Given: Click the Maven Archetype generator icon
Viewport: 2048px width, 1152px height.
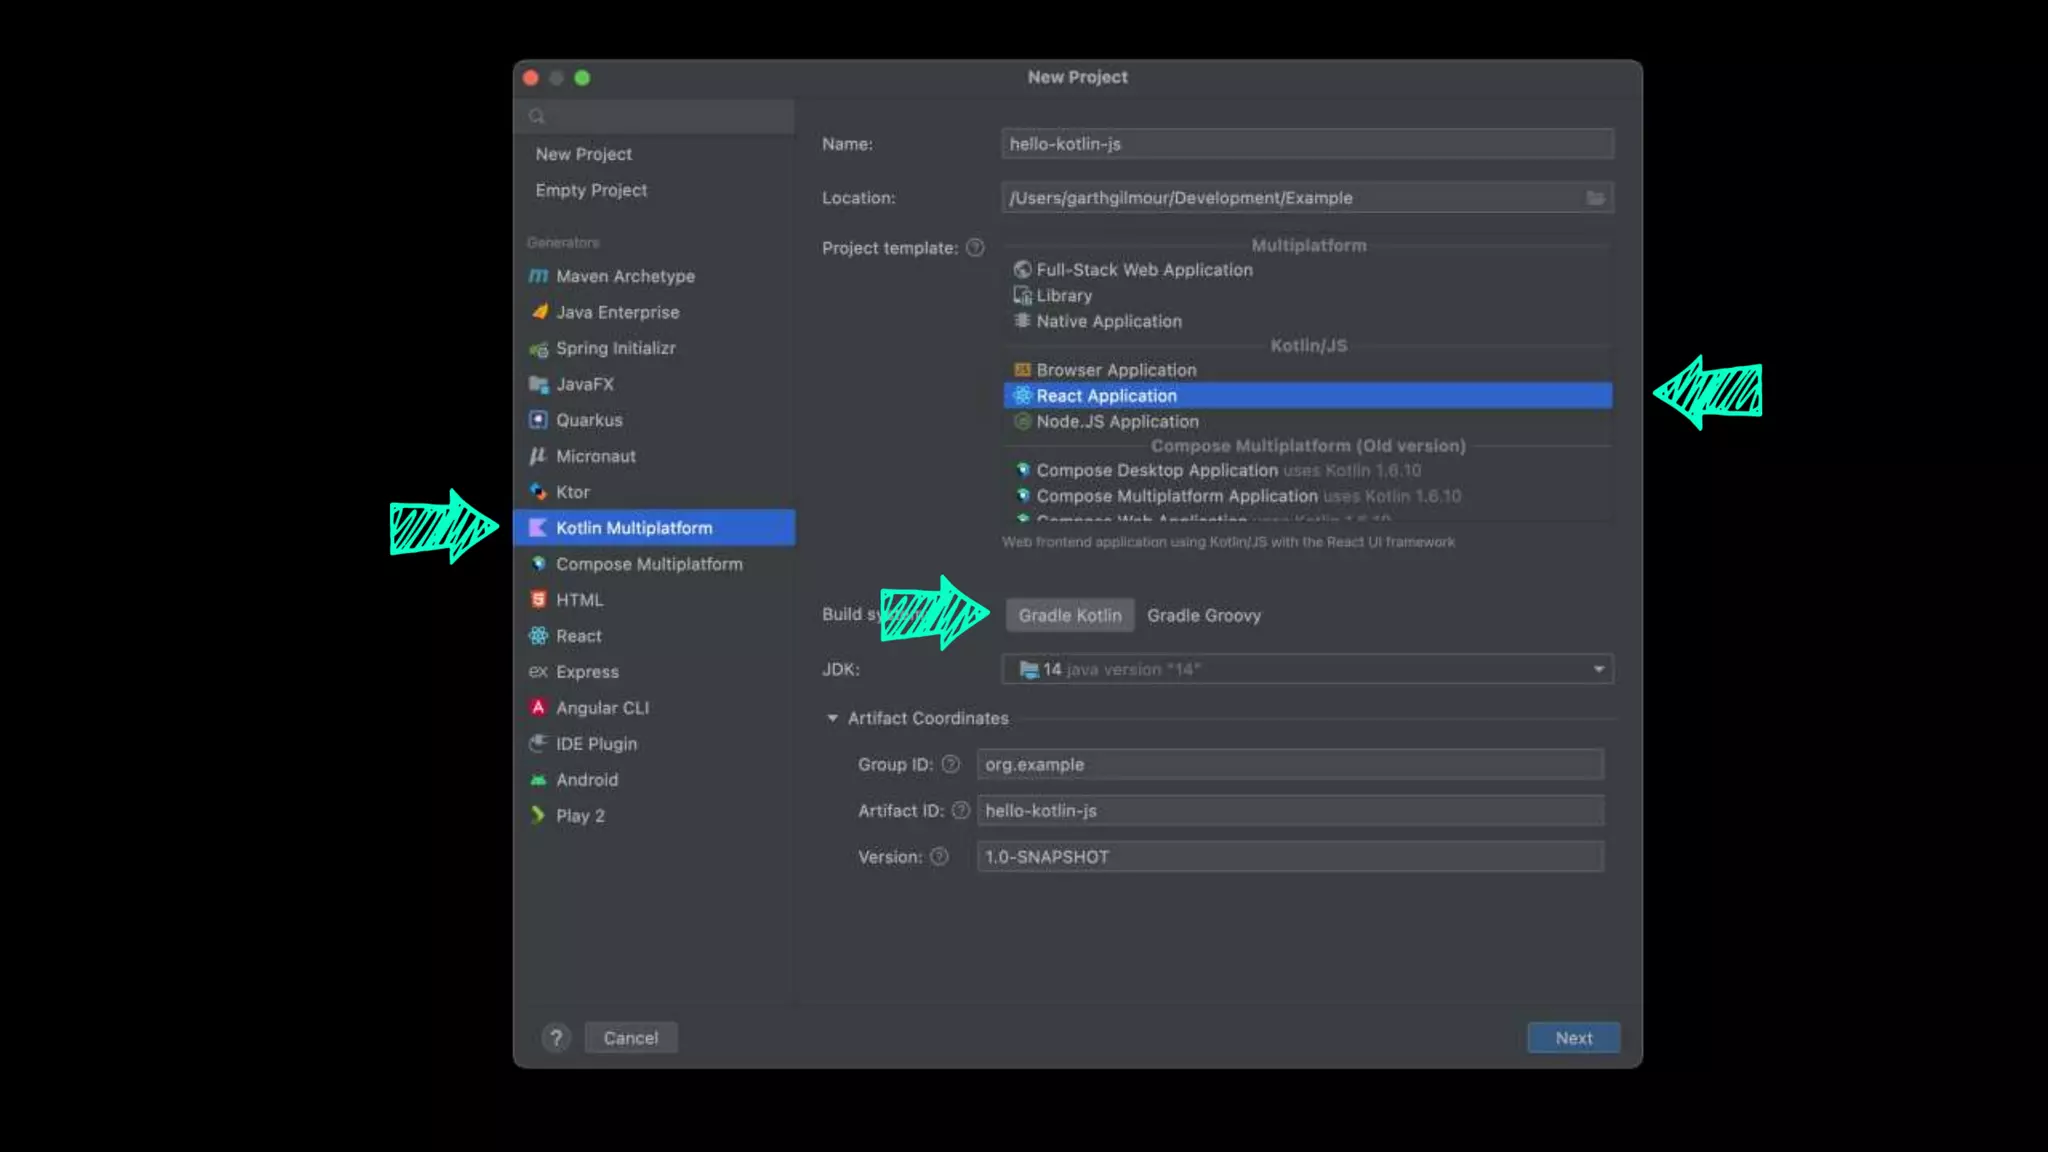Looking at the screenshot, I should point(538,276).
